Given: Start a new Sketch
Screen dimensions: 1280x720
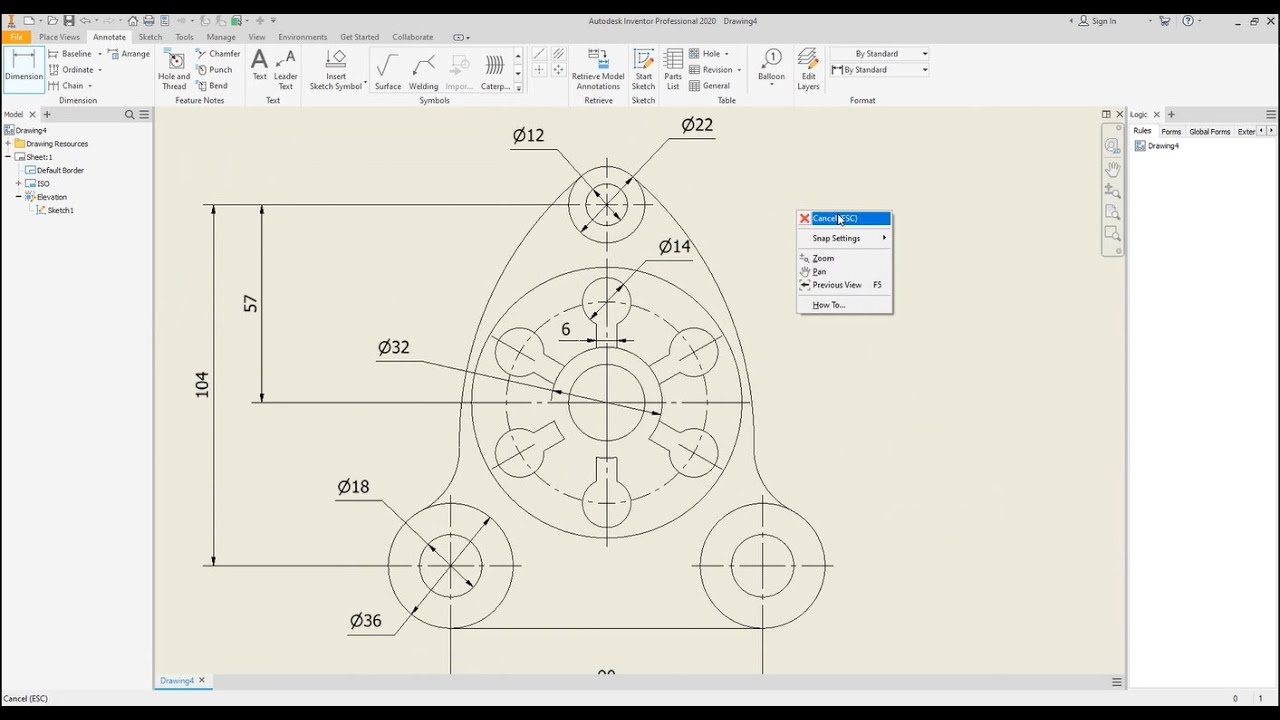Looking at the screenshot, I should [x=644, y=69].
